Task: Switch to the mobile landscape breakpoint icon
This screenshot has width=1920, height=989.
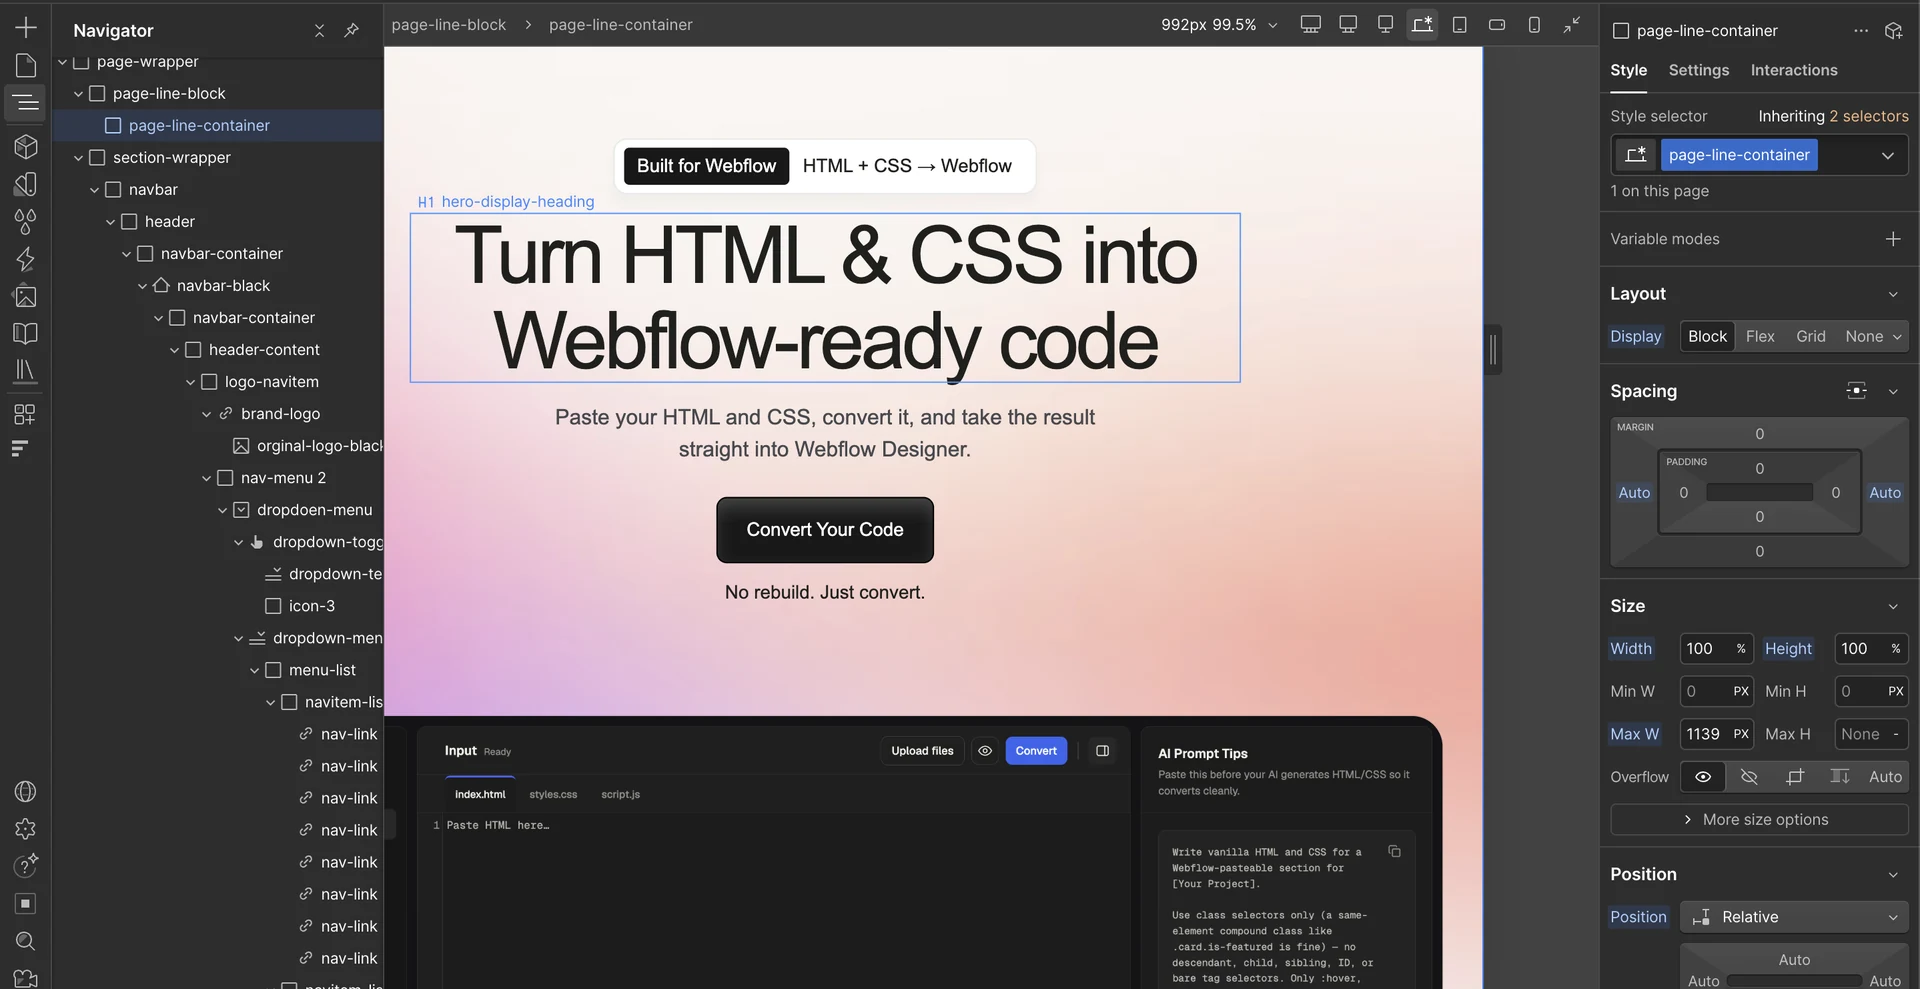Action: click(x=1497, y=24)
